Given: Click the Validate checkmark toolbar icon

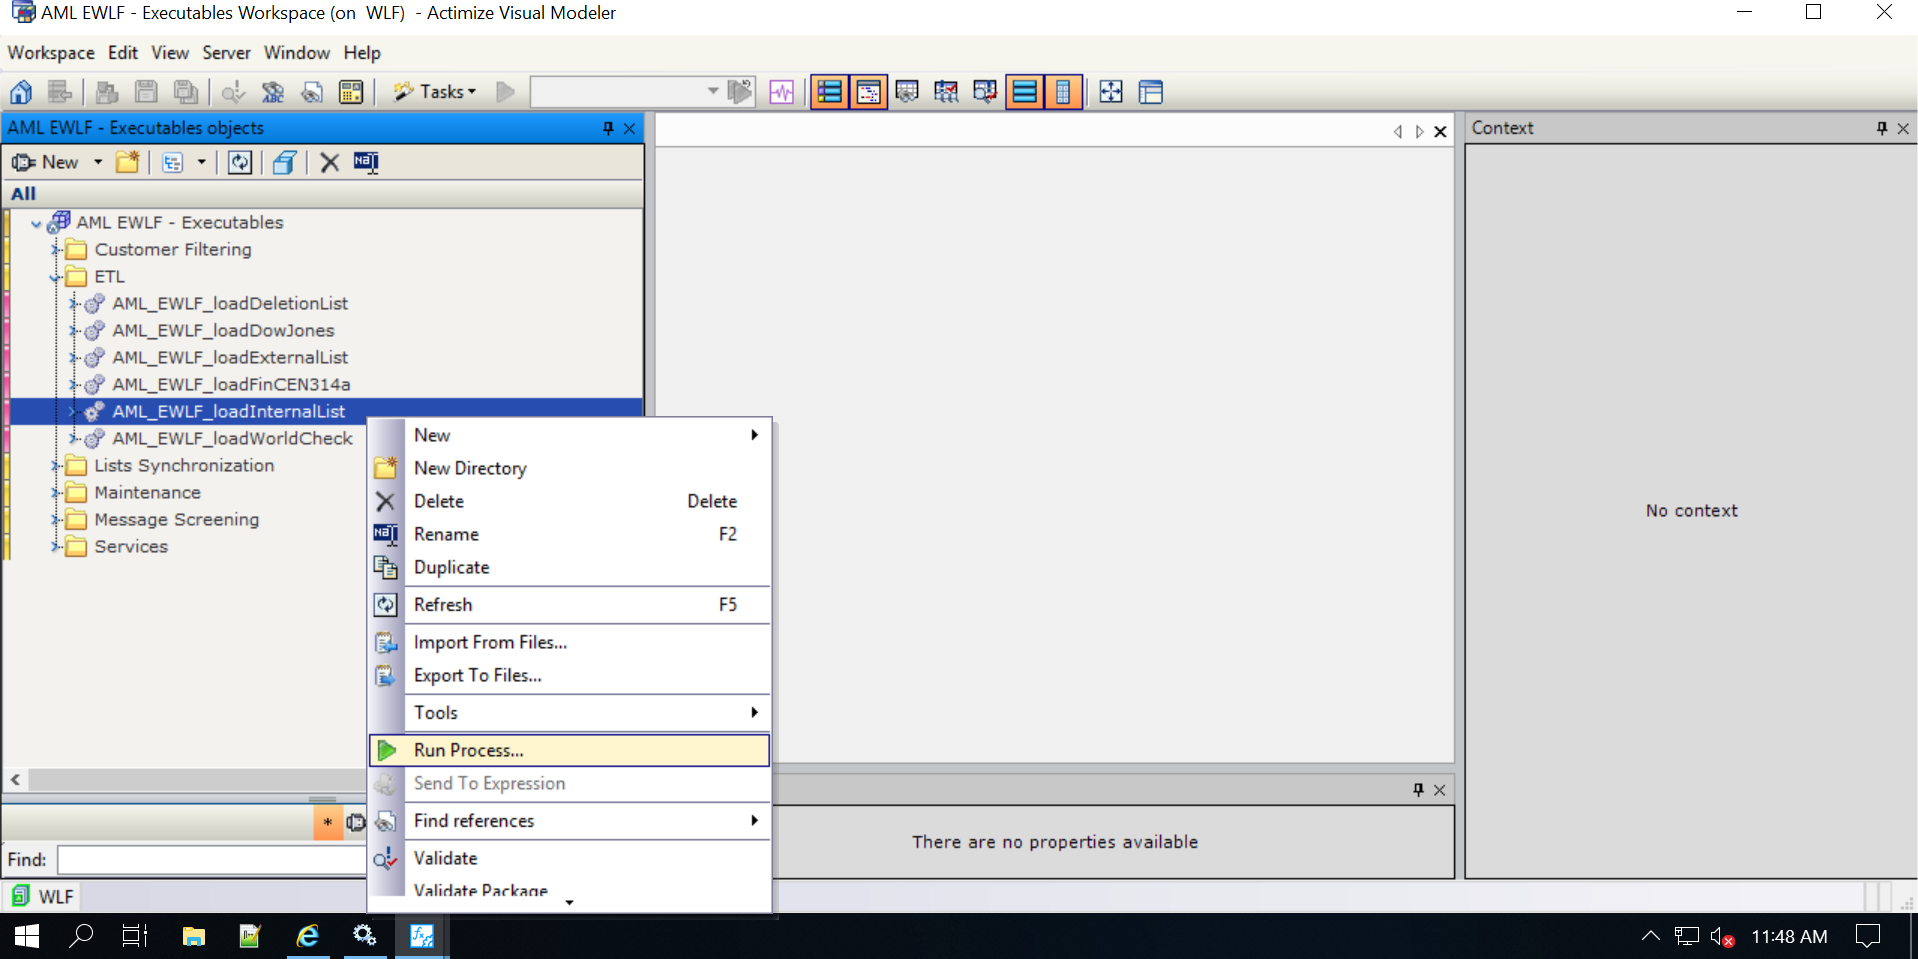Looking at the screenshot, I should [234, 92].
